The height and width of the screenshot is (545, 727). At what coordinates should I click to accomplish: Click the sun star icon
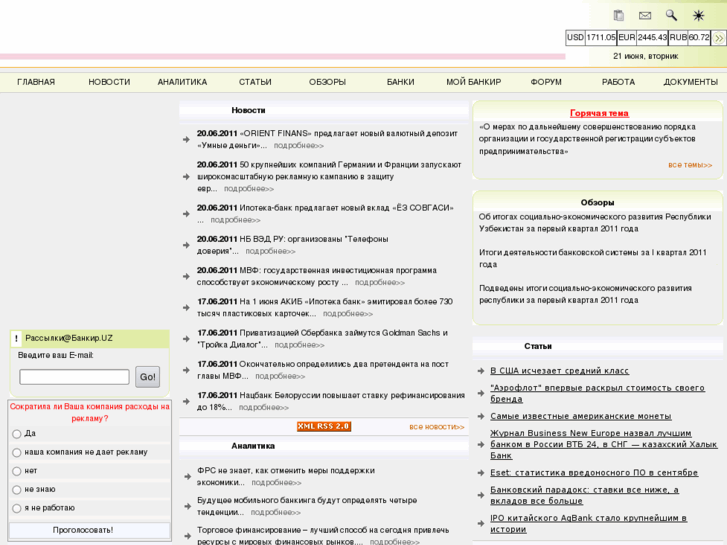pos(698,16)
